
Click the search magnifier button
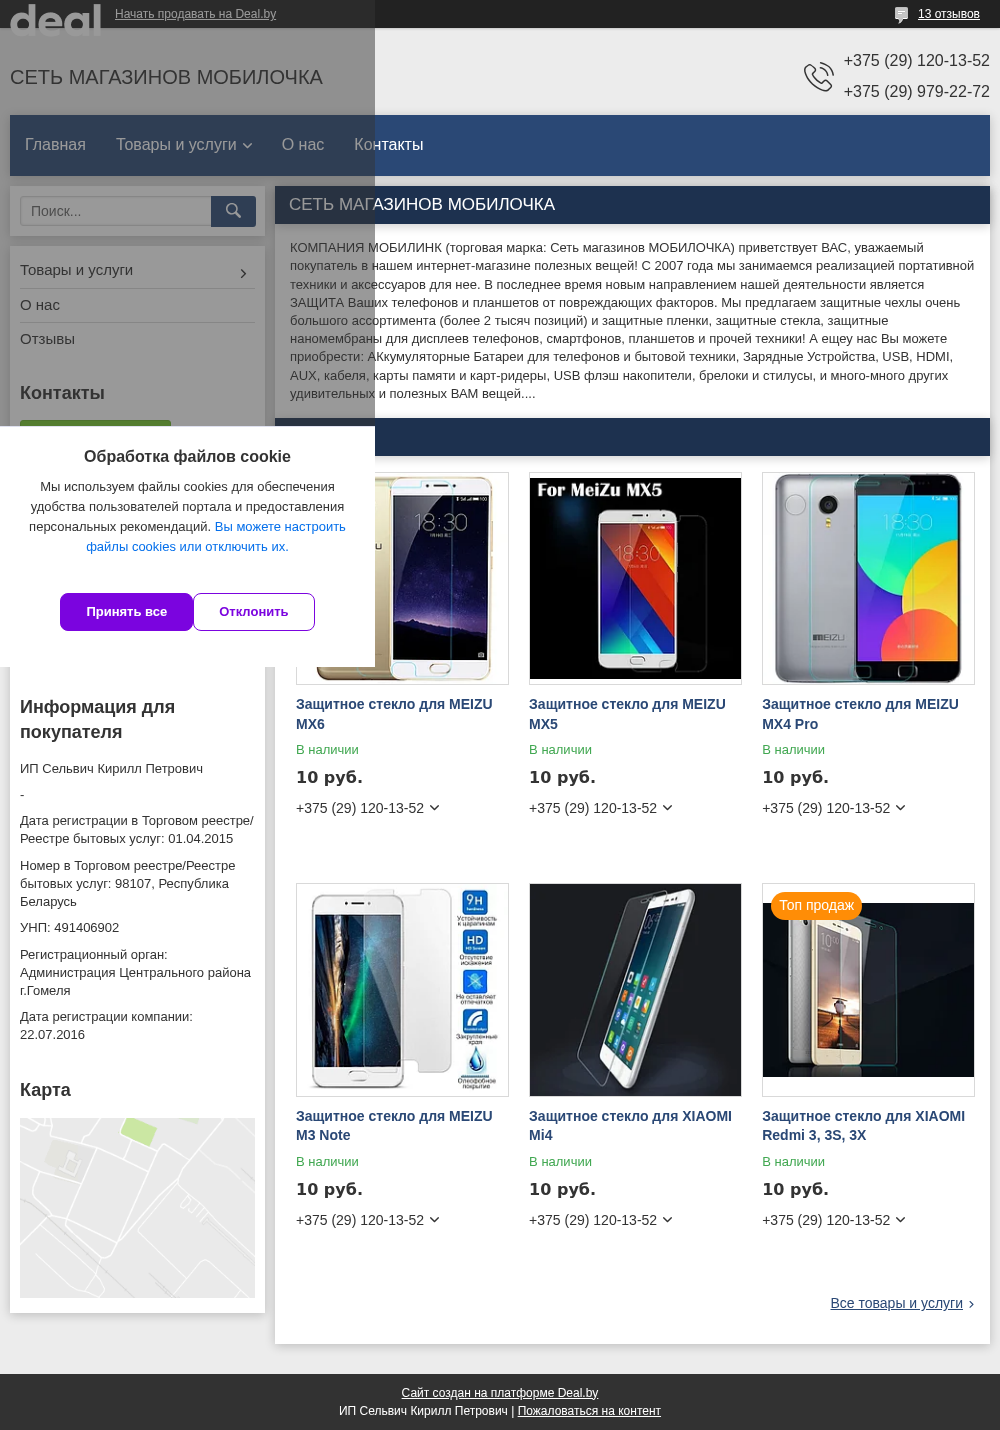(x=233, y=211)
